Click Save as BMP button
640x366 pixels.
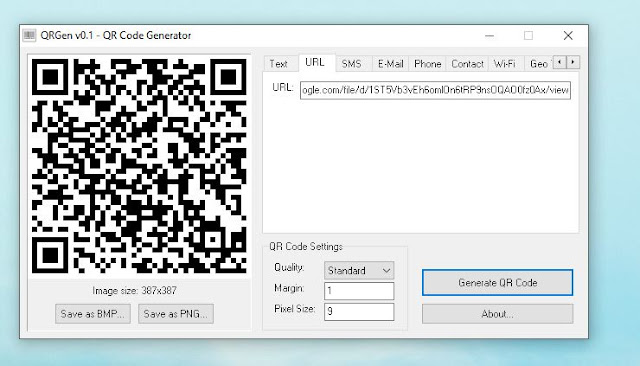[93, 314]
